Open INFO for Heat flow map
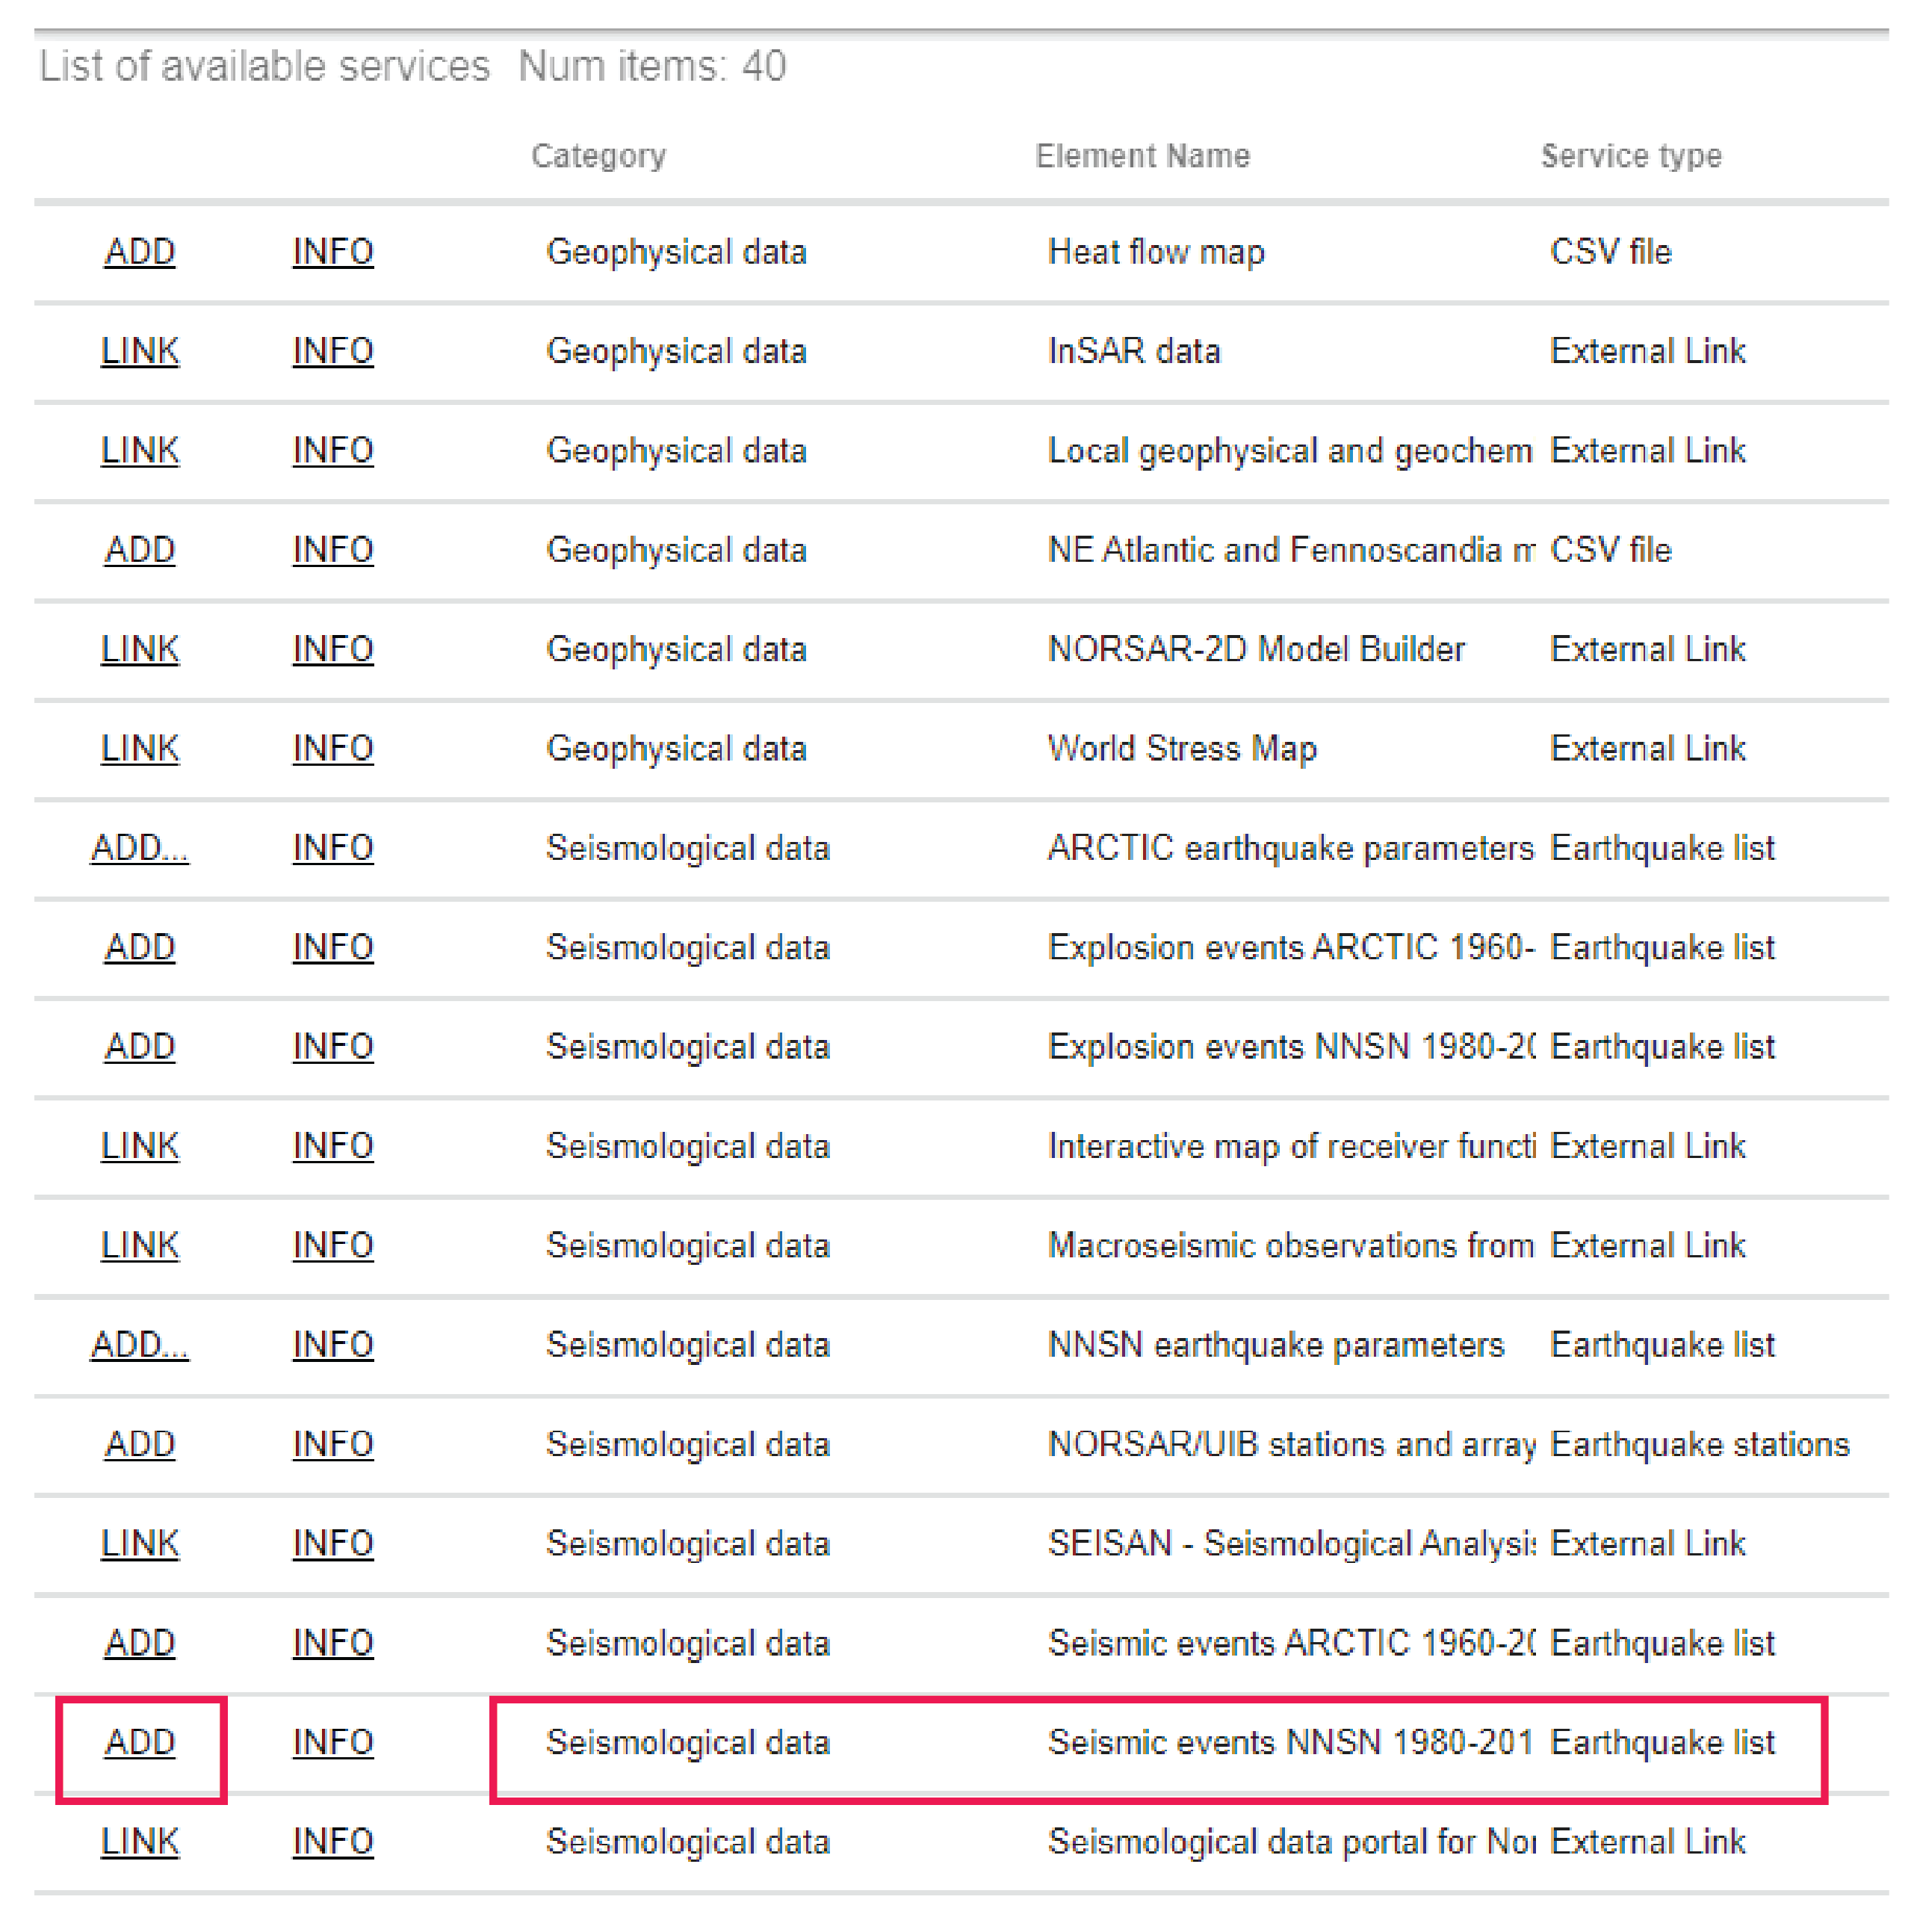1920x1932 pixels. pyautogui.click(x=333, y=252)
